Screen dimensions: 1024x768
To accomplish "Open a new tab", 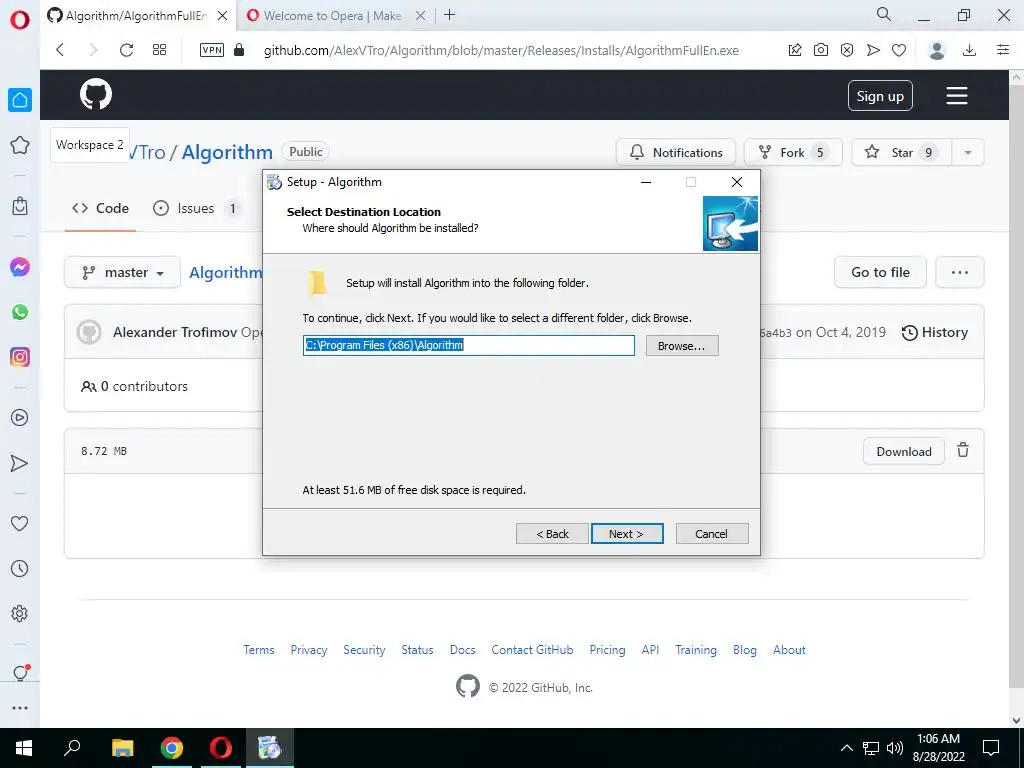I will click(449, 15).
